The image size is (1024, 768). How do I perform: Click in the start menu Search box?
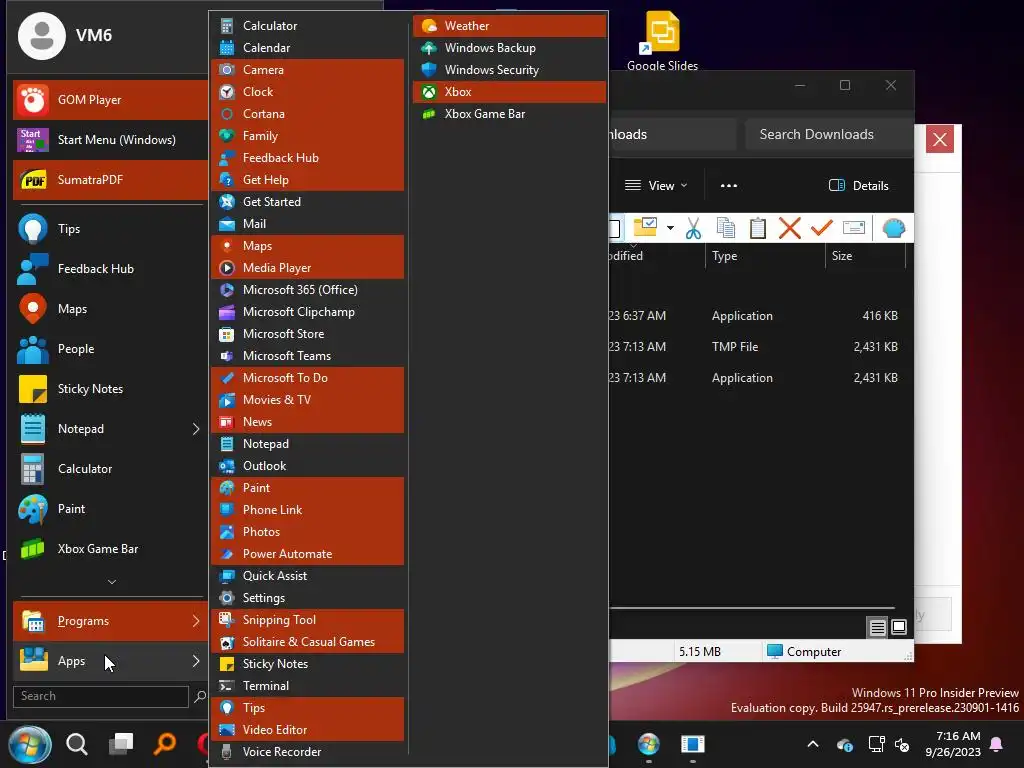(x=101, y=696)
